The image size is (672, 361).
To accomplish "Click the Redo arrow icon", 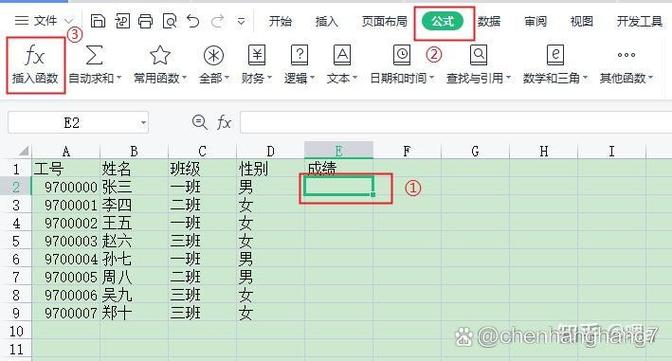I will tap(218, 21).
